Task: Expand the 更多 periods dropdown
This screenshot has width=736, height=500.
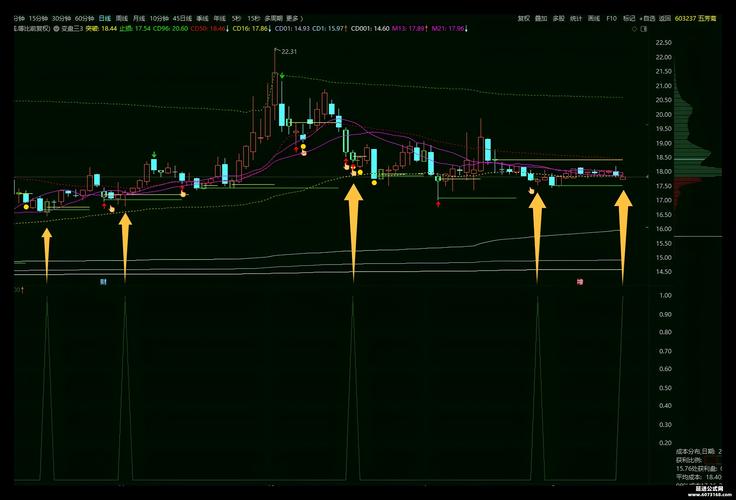Action: click(x=294, y=18)
